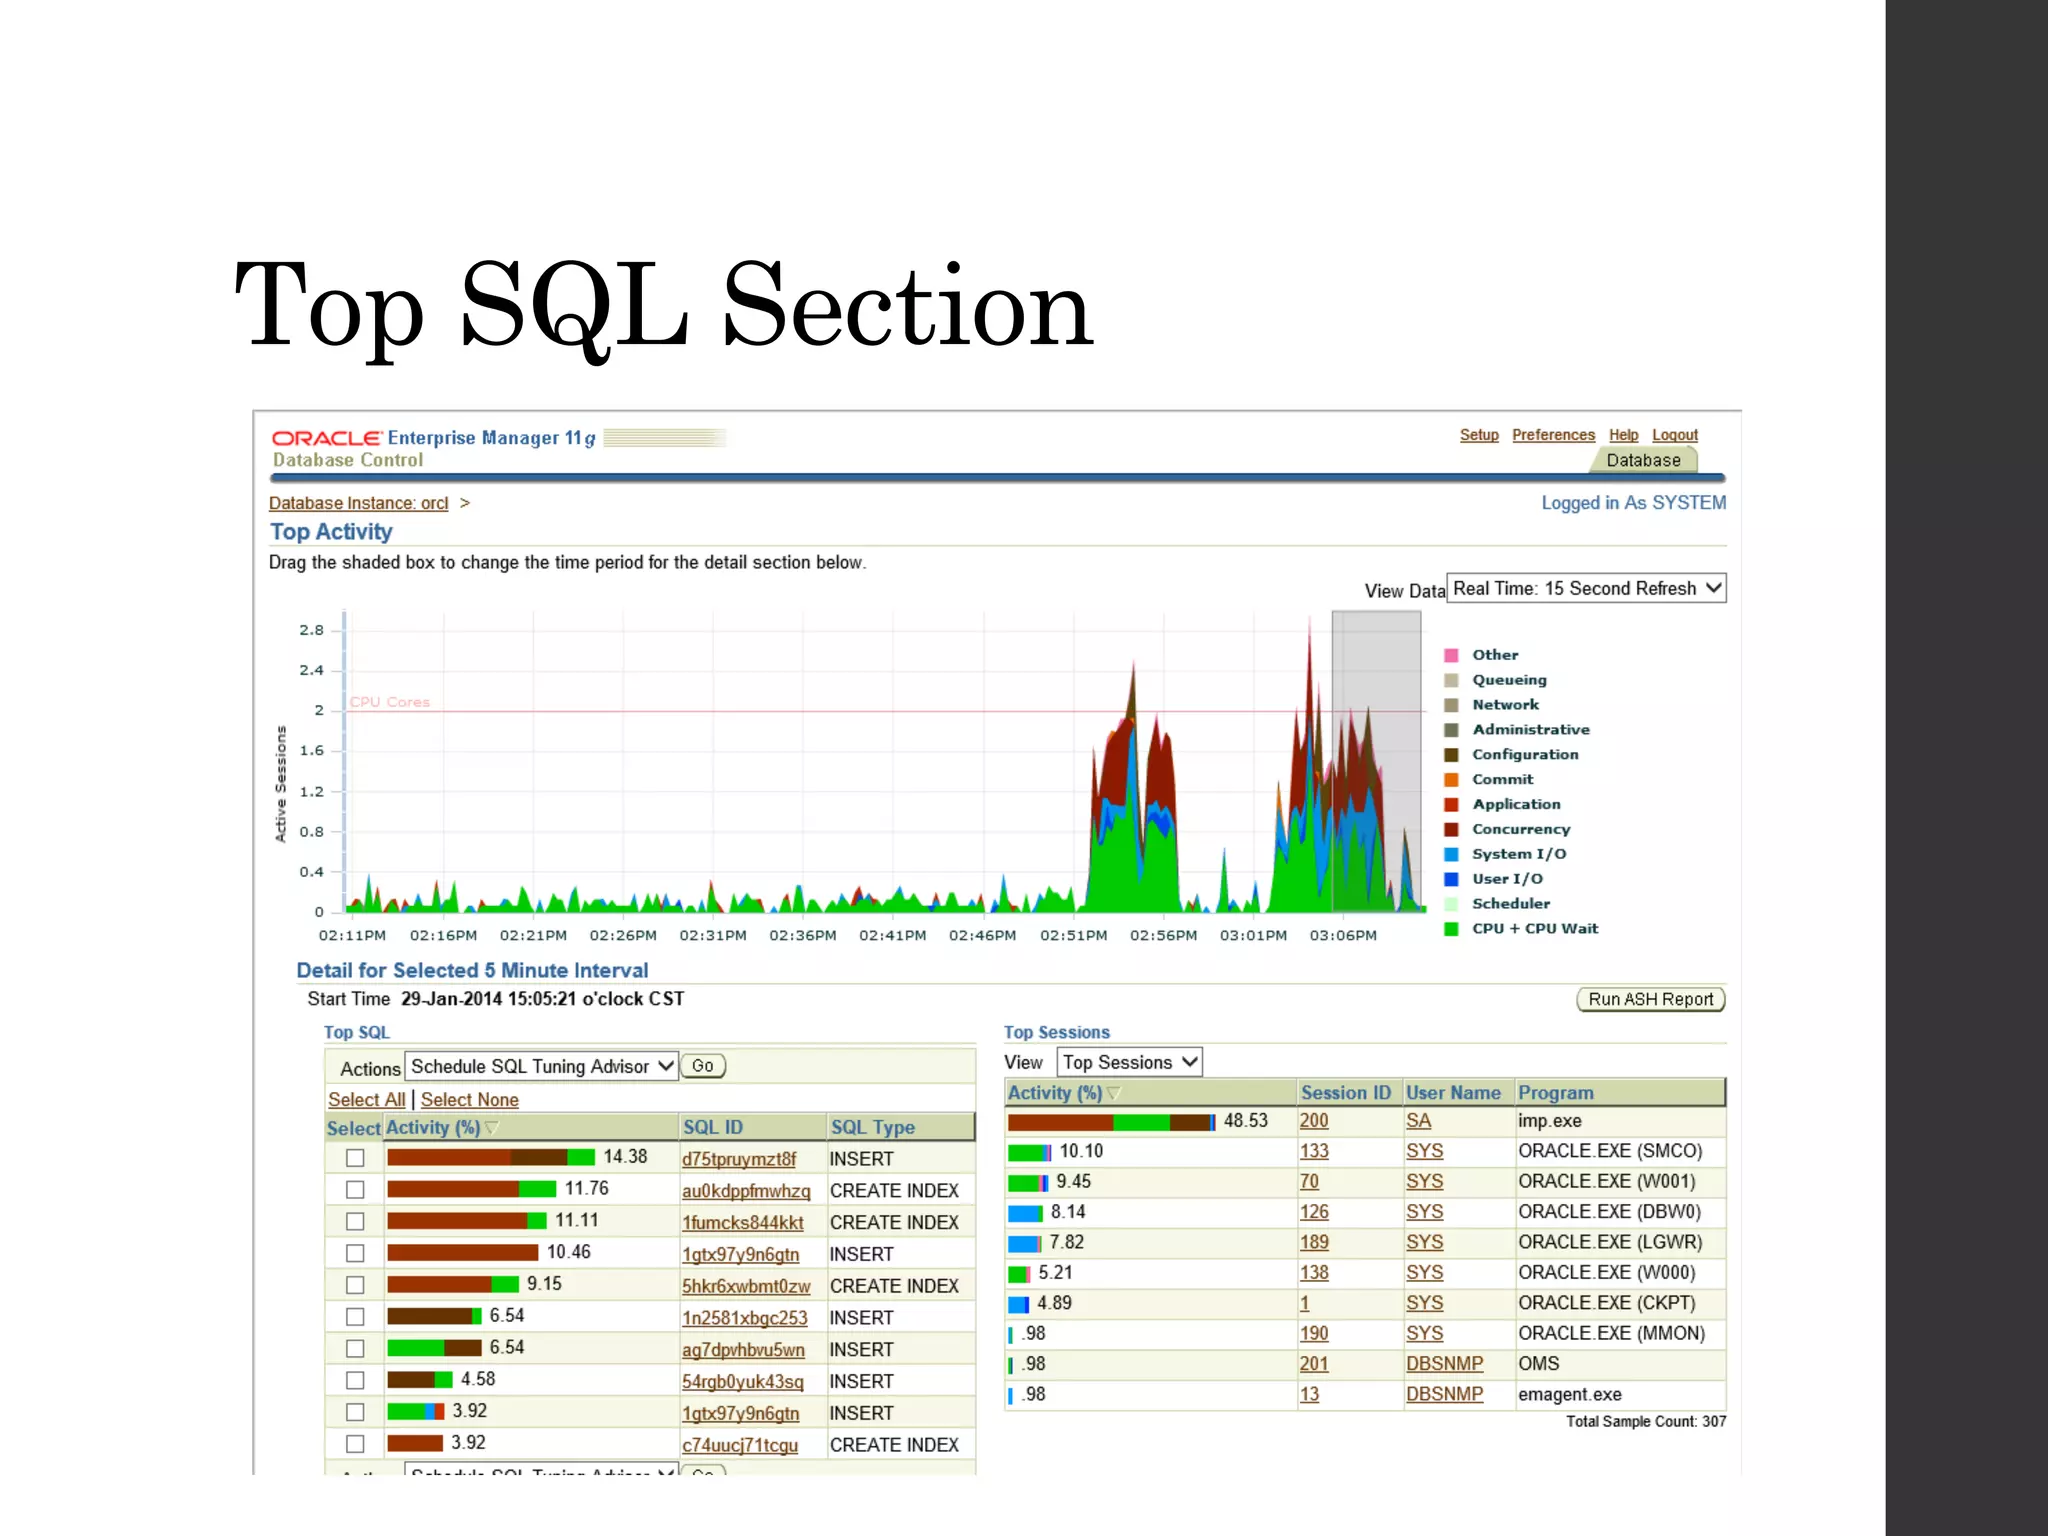Open session ID 201
2048x1536 pixels.
[x=1314, y=1364]
